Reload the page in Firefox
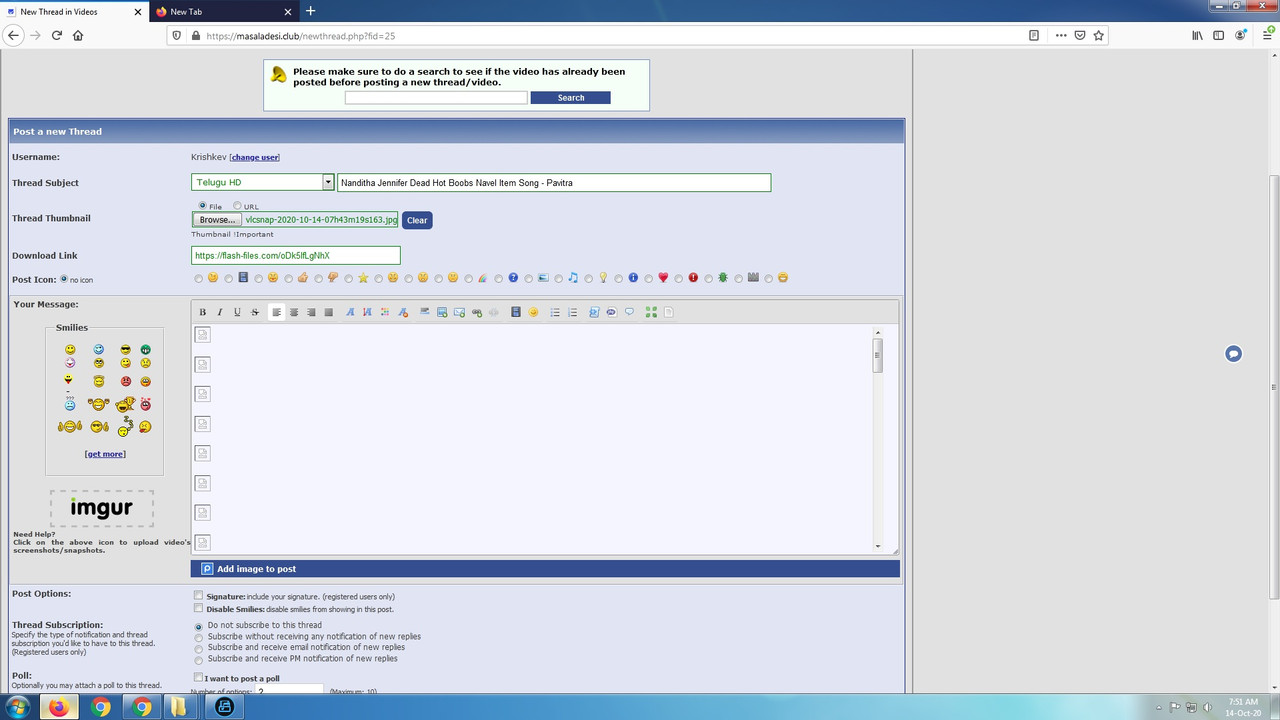 (x=57, y=35)
